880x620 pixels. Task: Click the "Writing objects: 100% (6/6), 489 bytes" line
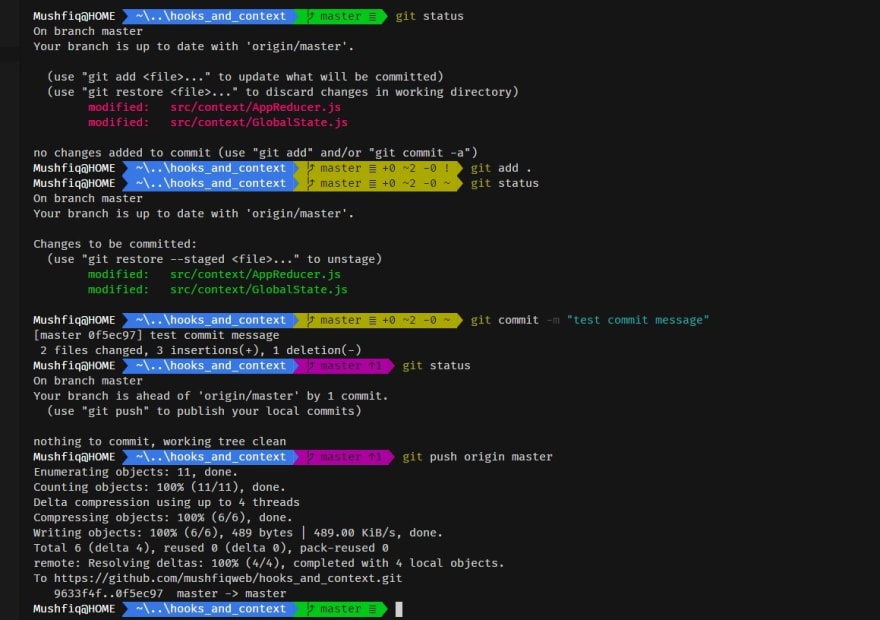tap(238, 532)
